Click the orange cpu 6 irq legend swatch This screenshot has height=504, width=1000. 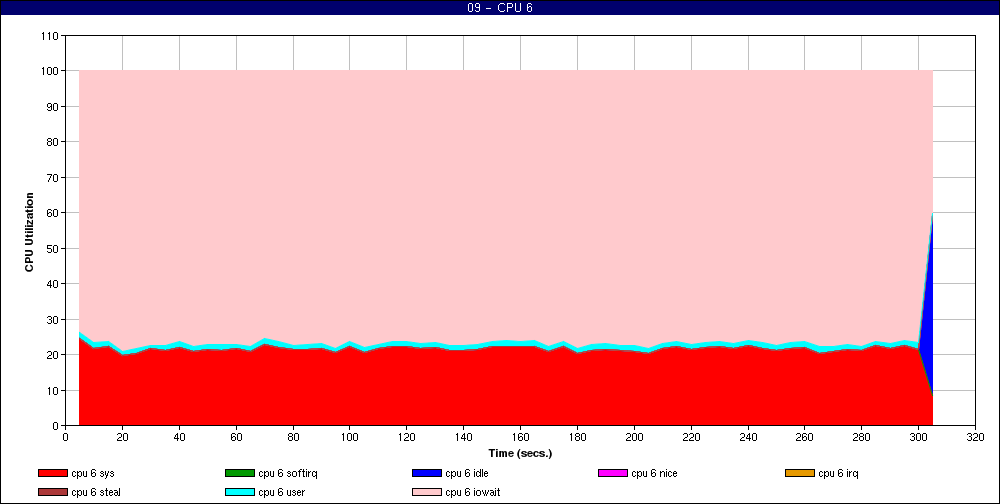pyautogui.click(x=799, y=473)
